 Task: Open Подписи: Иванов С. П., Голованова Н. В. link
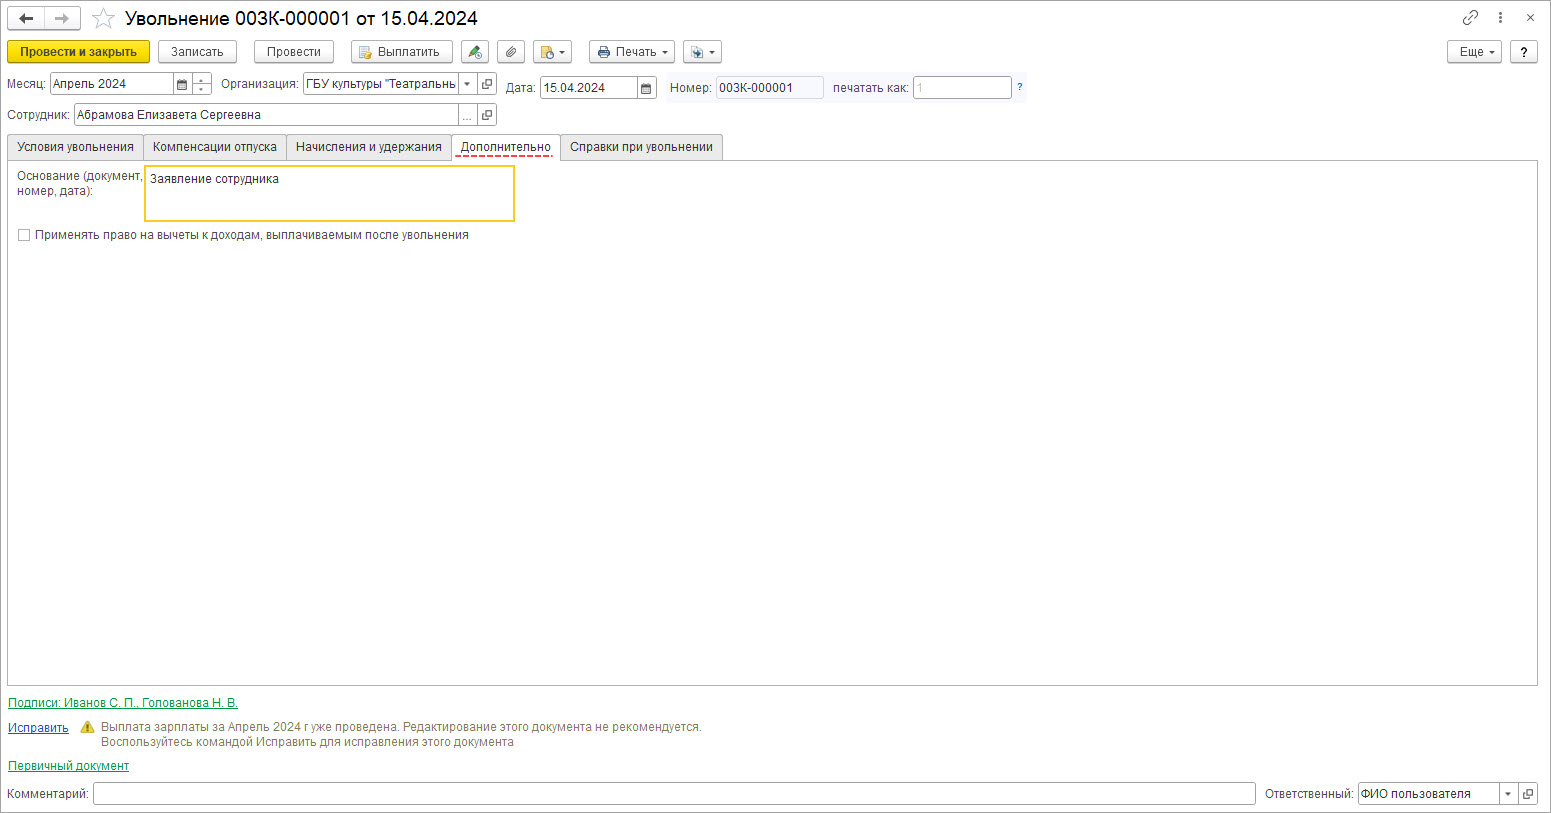click(123, 703)
